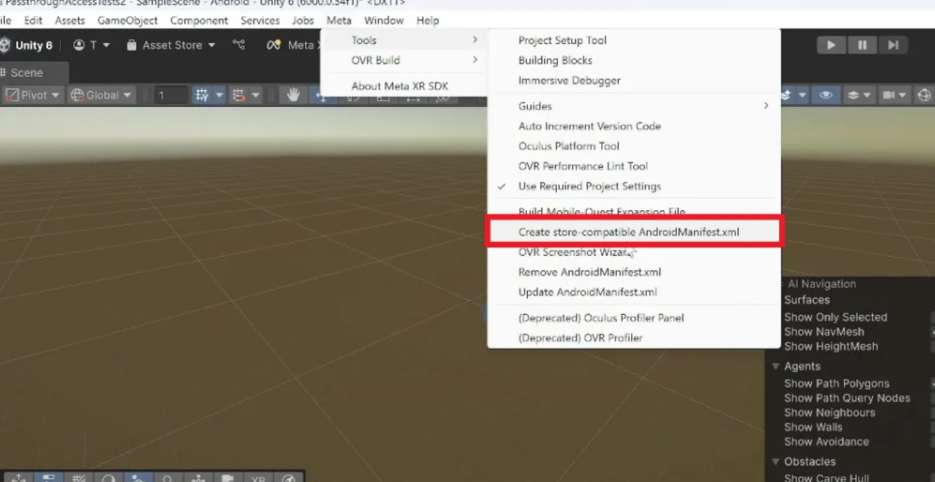The width and height of the screenshot is (935, 482).
Task: Open OVR Screenshot Wizard
Action: (x=634, y=252)
